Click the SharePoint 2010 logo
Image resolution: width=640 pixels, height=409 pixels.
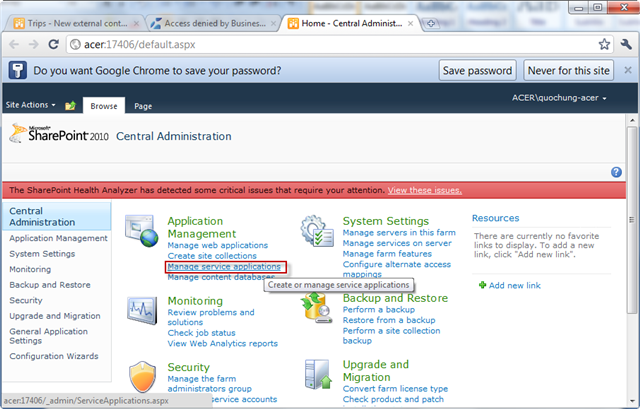(59, 134)
